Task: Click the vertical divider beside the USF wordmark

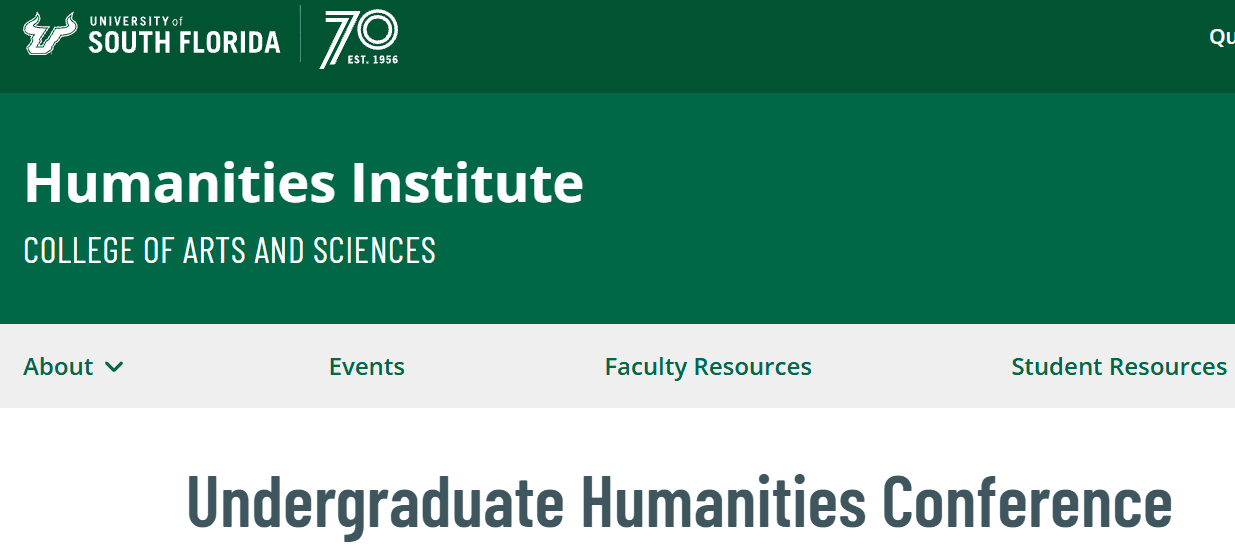Action: click(x=300, y=34)
